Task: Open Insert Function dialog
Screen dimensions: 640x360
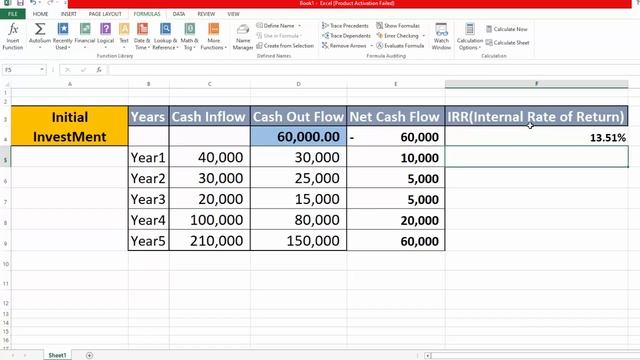Action: (x=13, y=36)
